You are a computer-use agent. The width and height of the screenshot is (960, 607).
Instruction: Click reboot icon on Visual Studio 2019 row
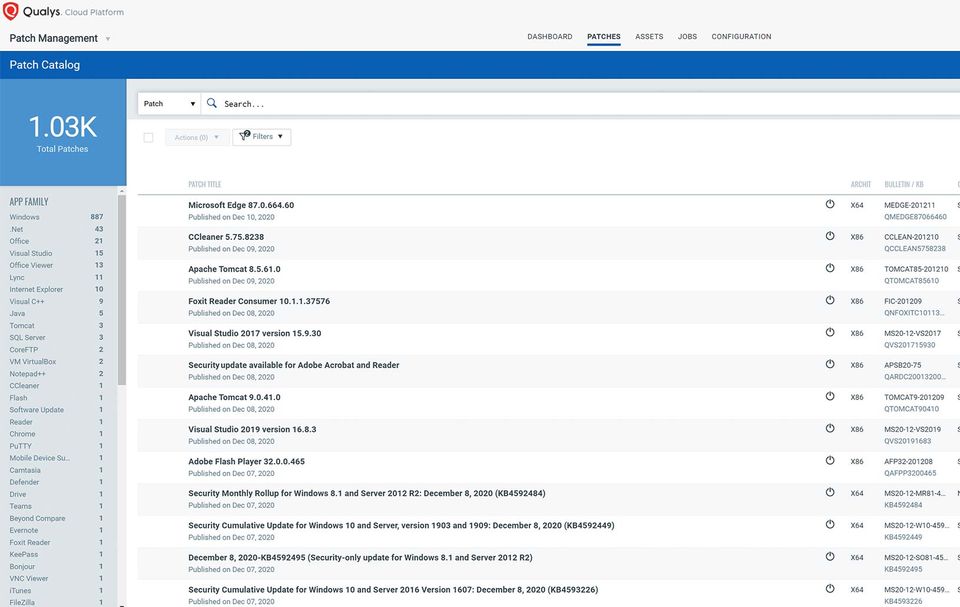click(x=830, y=428)
